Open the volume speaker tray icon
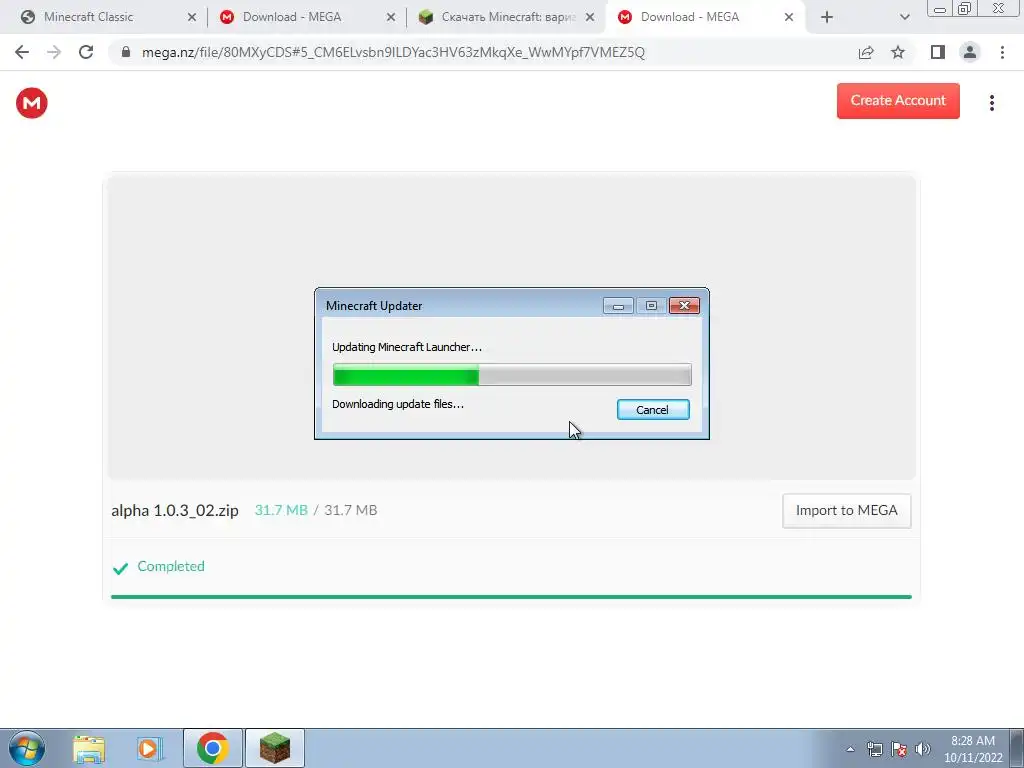The width and height of the screenshot is (1024, 768). (x=923, y=749)
